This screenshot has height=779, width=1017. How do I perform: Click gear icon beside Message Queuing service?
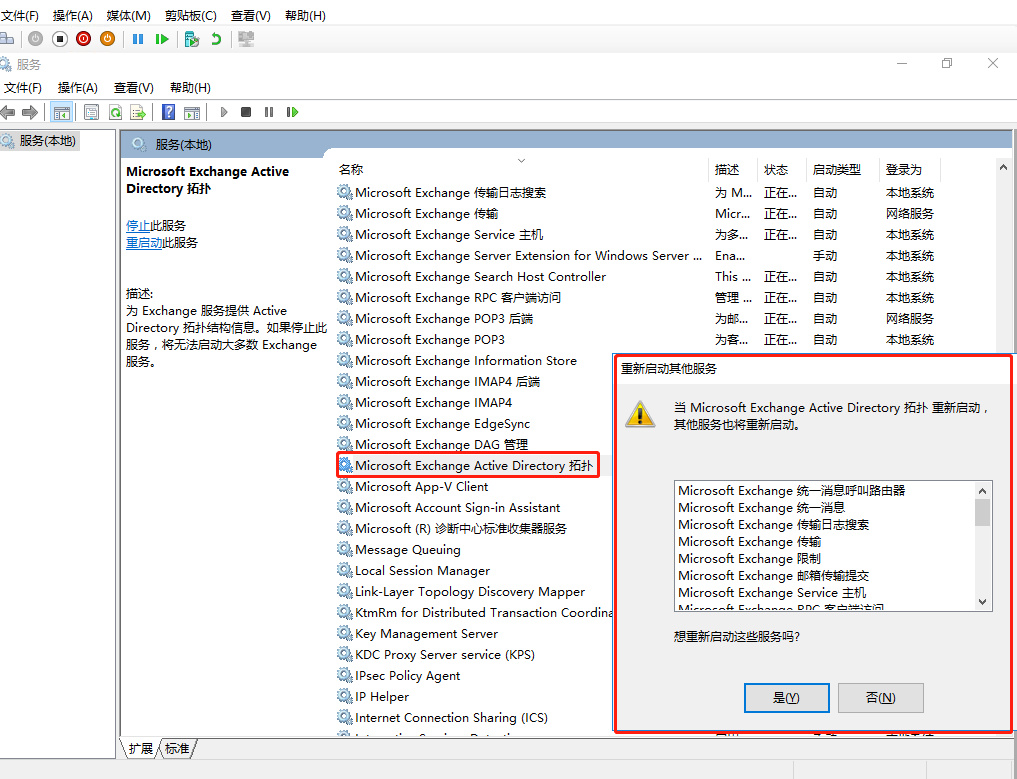click(x=345, y=549)
